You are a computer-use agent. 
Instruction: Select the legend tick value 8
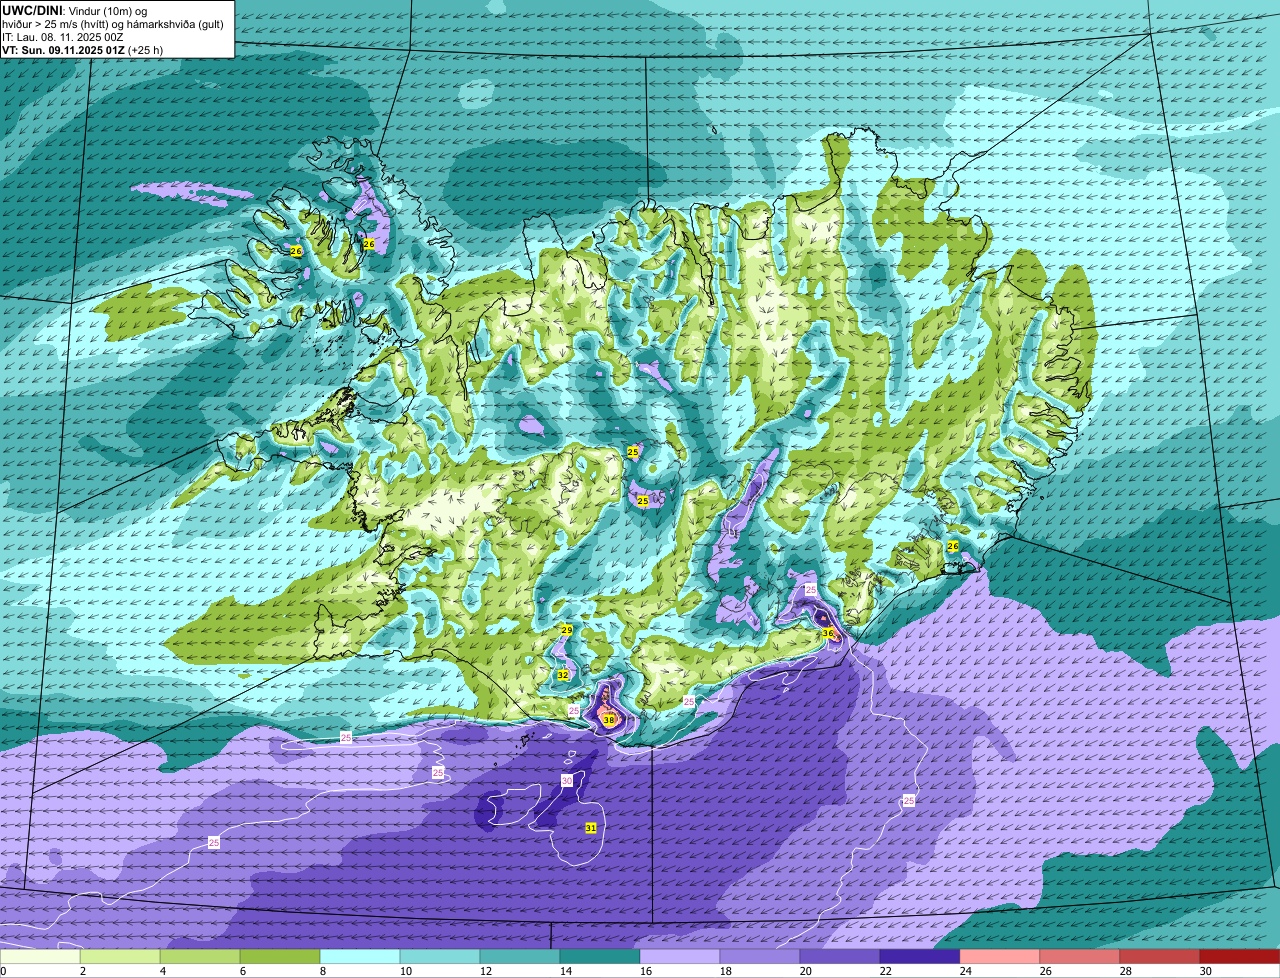point(323,971)
